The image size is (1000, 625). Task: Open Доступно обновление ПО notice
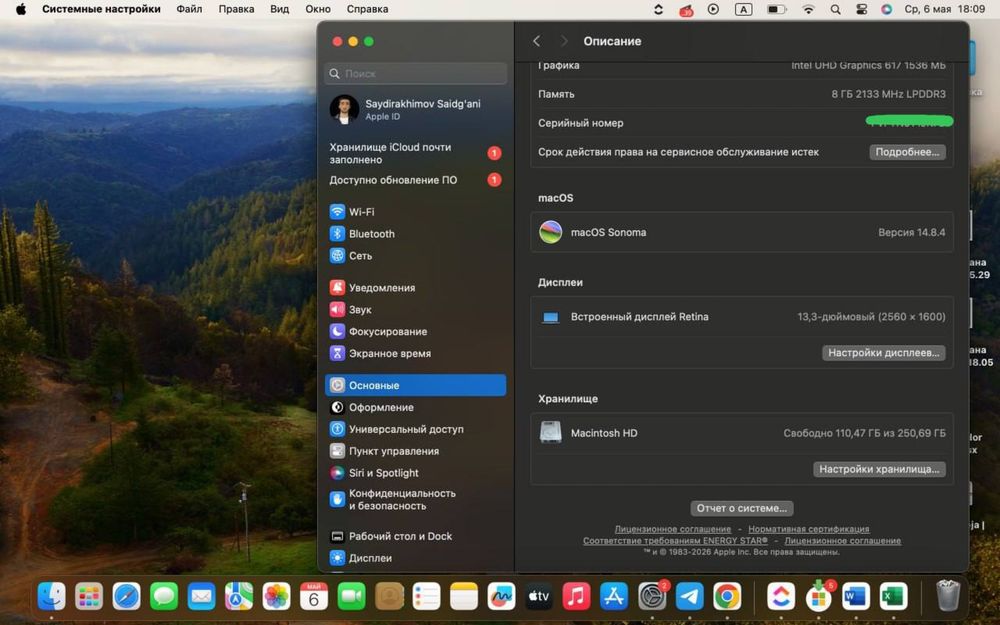(x=415, y=180)
